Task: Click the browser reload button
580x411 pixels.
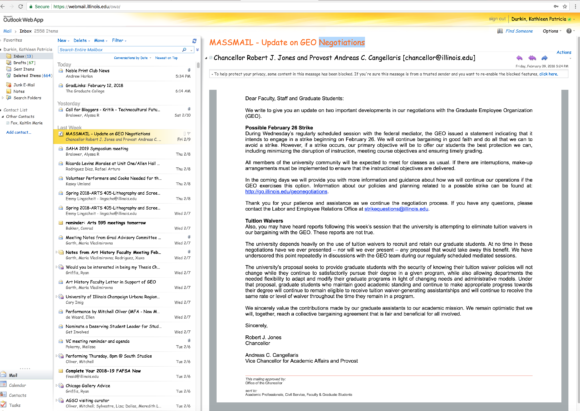Action: point(20,6)
